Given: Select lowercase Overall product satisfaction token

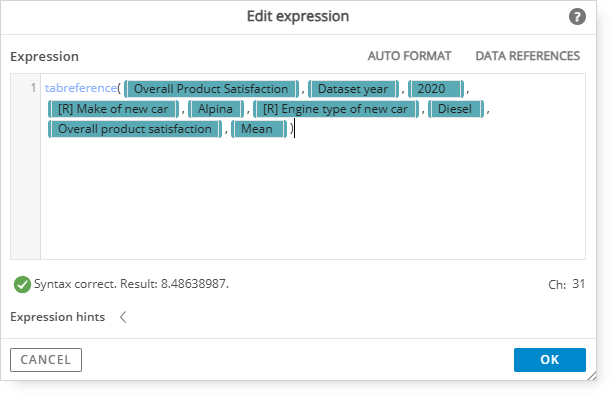Looking at the screenshot, I should (135, 129).
